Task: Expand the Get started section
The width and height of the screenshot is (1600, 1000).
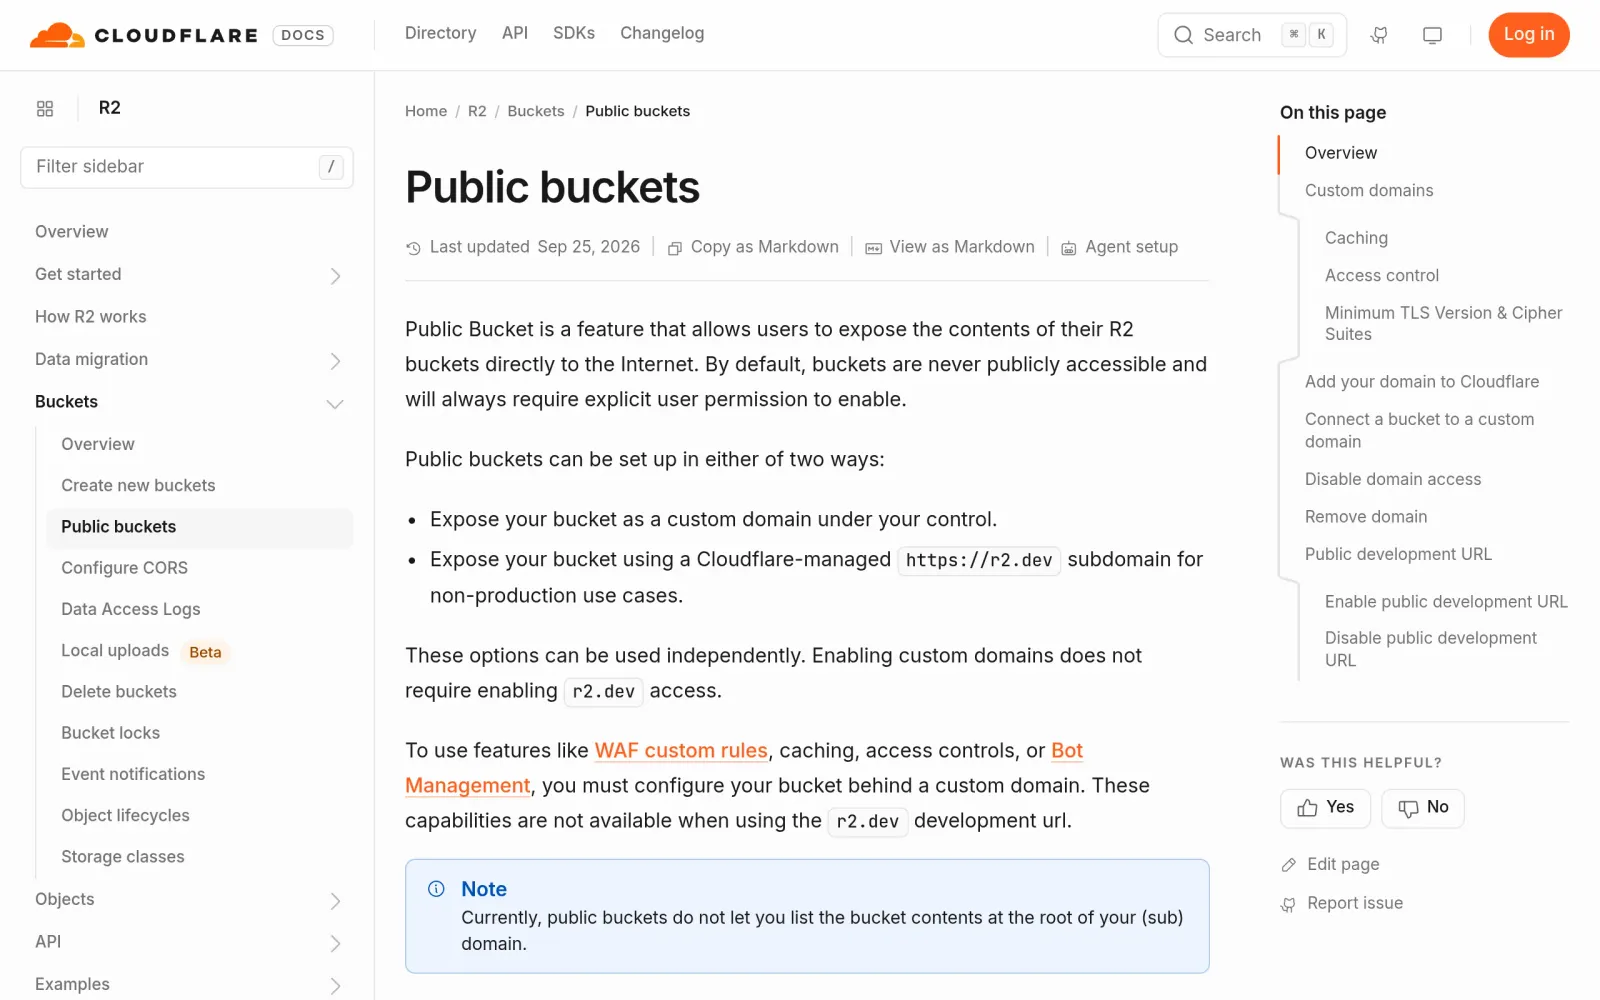Action: (336, 275)
